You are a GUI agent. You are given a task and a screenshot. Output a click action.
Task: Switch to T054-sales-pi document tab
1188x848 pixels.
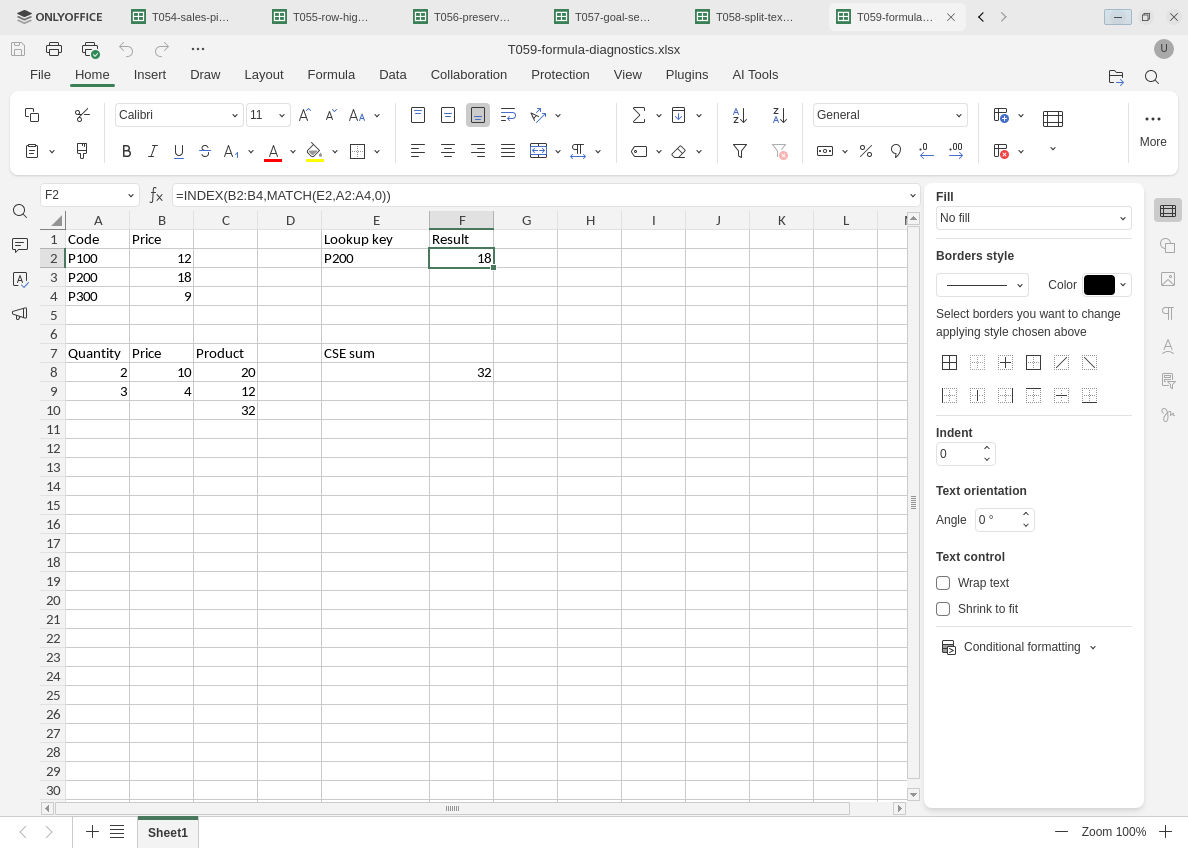point(182,17)
